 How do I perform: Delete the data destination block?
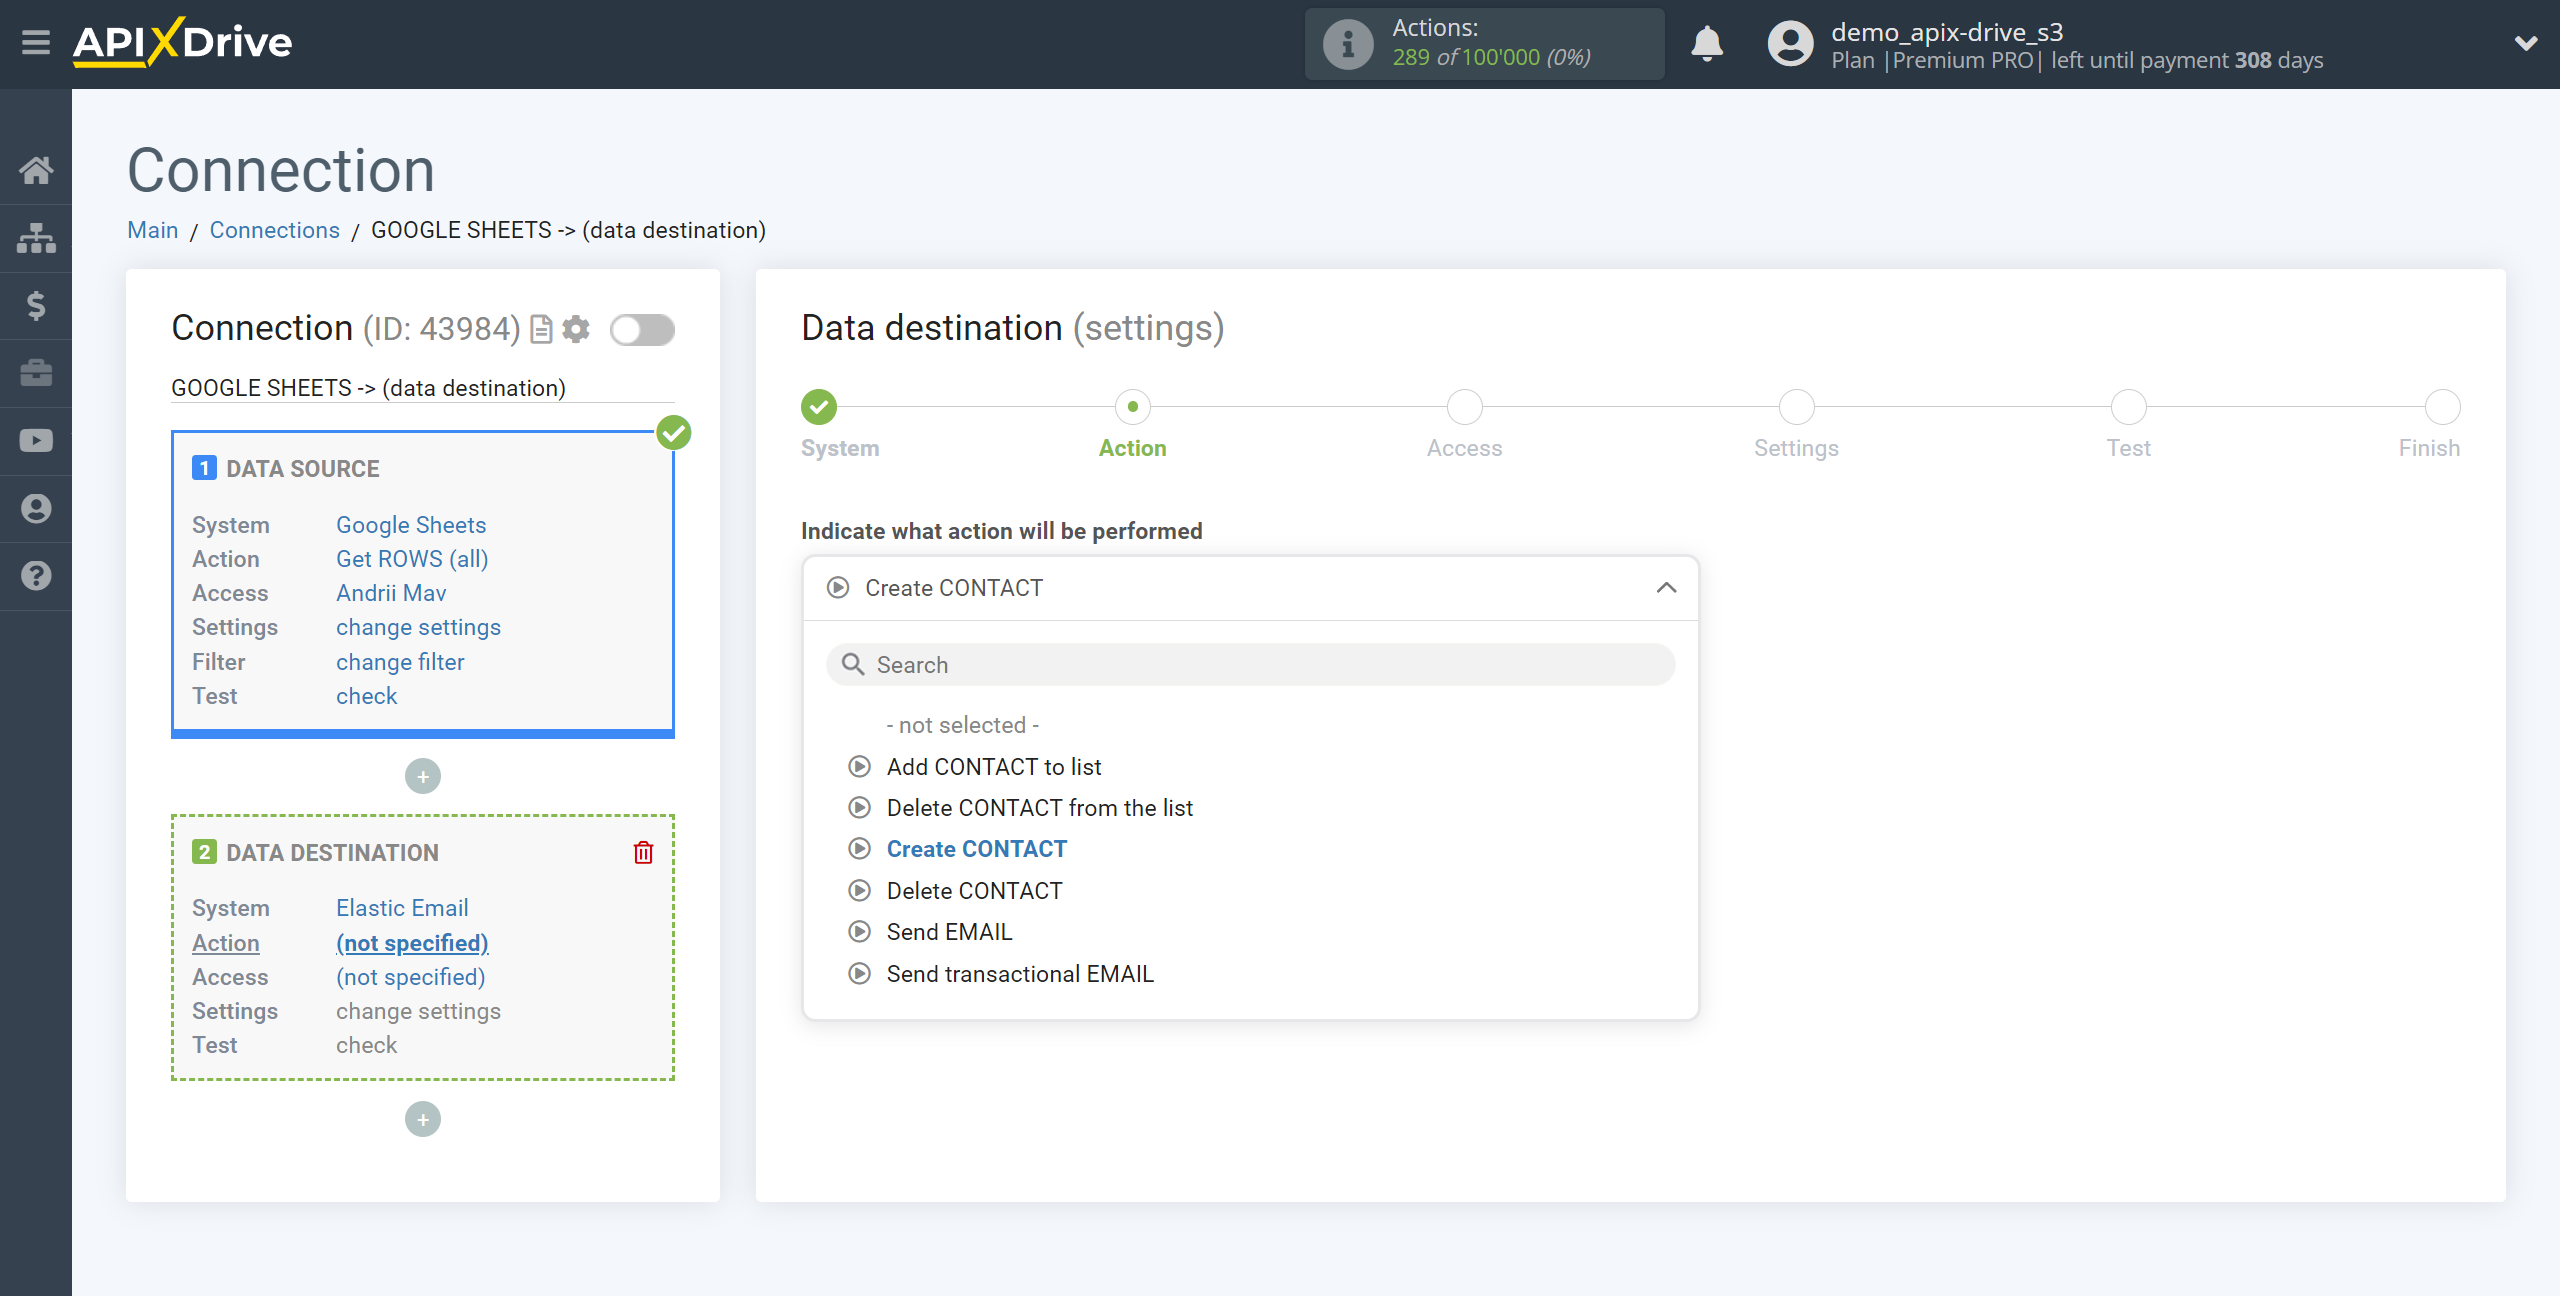(643, 852)
